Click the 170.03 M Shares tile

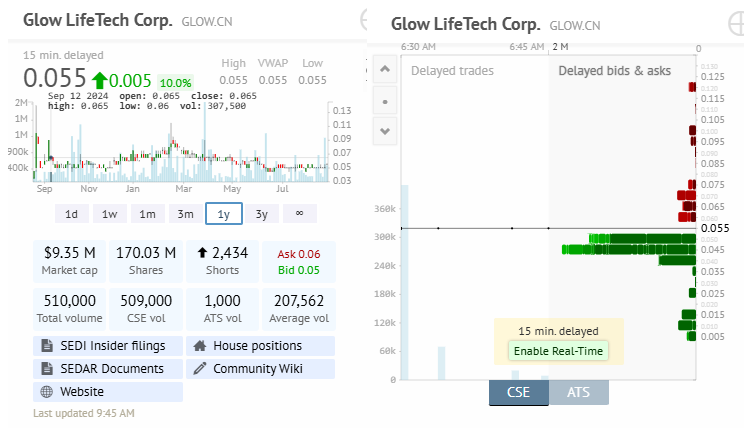click(x=146, y=261)
